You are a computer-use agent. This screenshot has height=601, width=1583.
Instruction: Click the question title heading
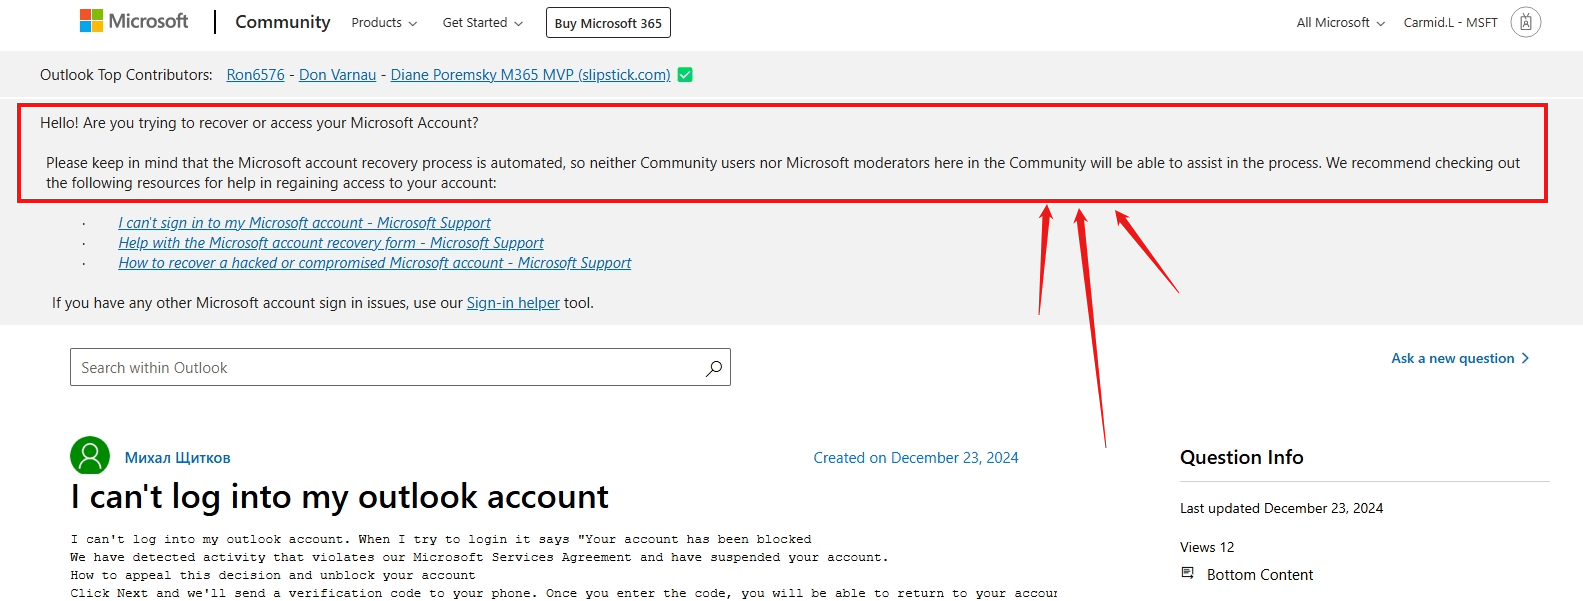[x=340, y=497]
